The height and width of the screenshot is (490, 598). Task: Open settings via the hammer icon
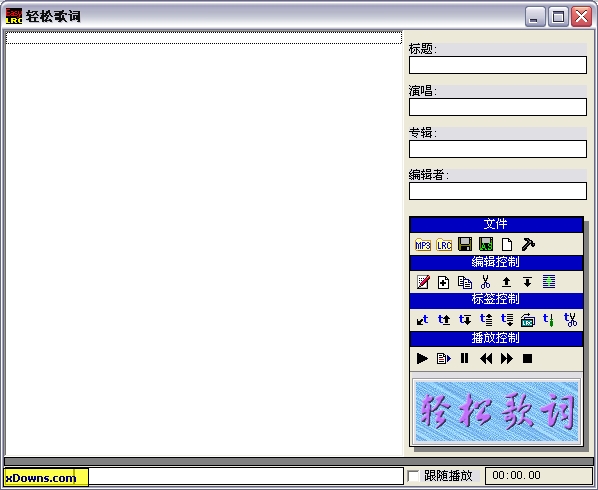point(528,244)
